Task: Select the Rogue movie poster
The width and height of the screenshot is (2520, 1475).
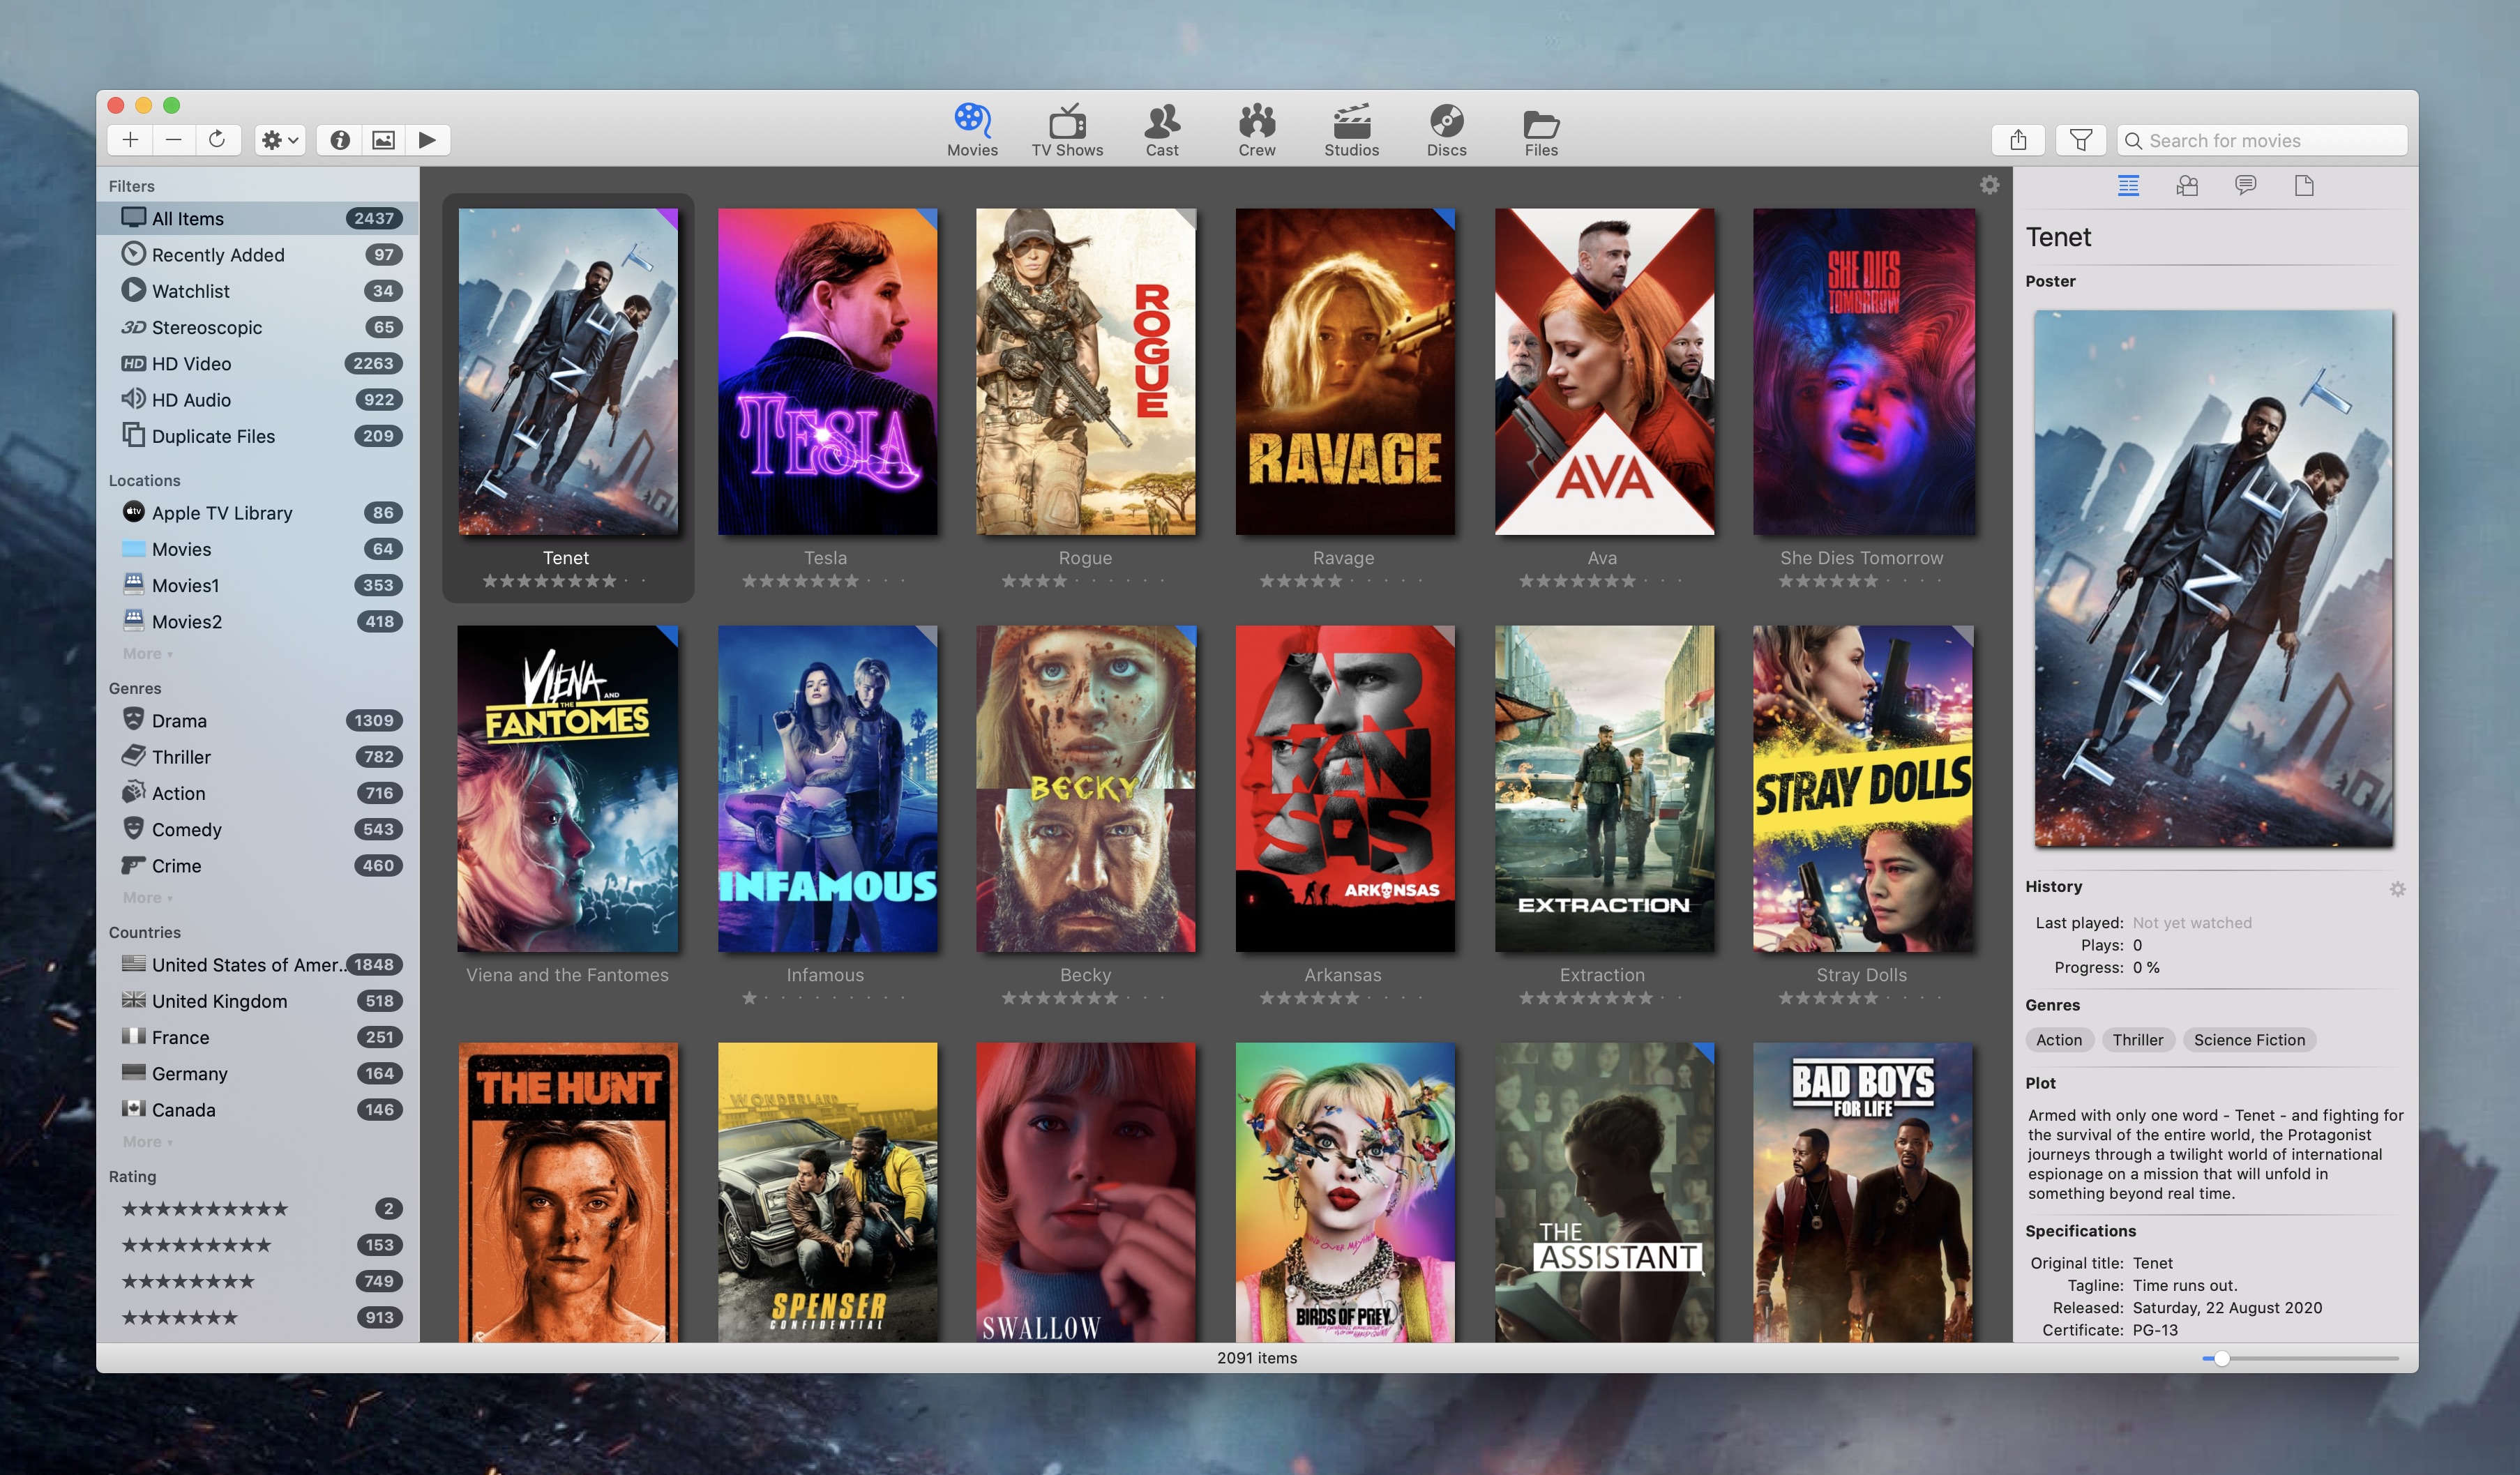Action: 1085,371
